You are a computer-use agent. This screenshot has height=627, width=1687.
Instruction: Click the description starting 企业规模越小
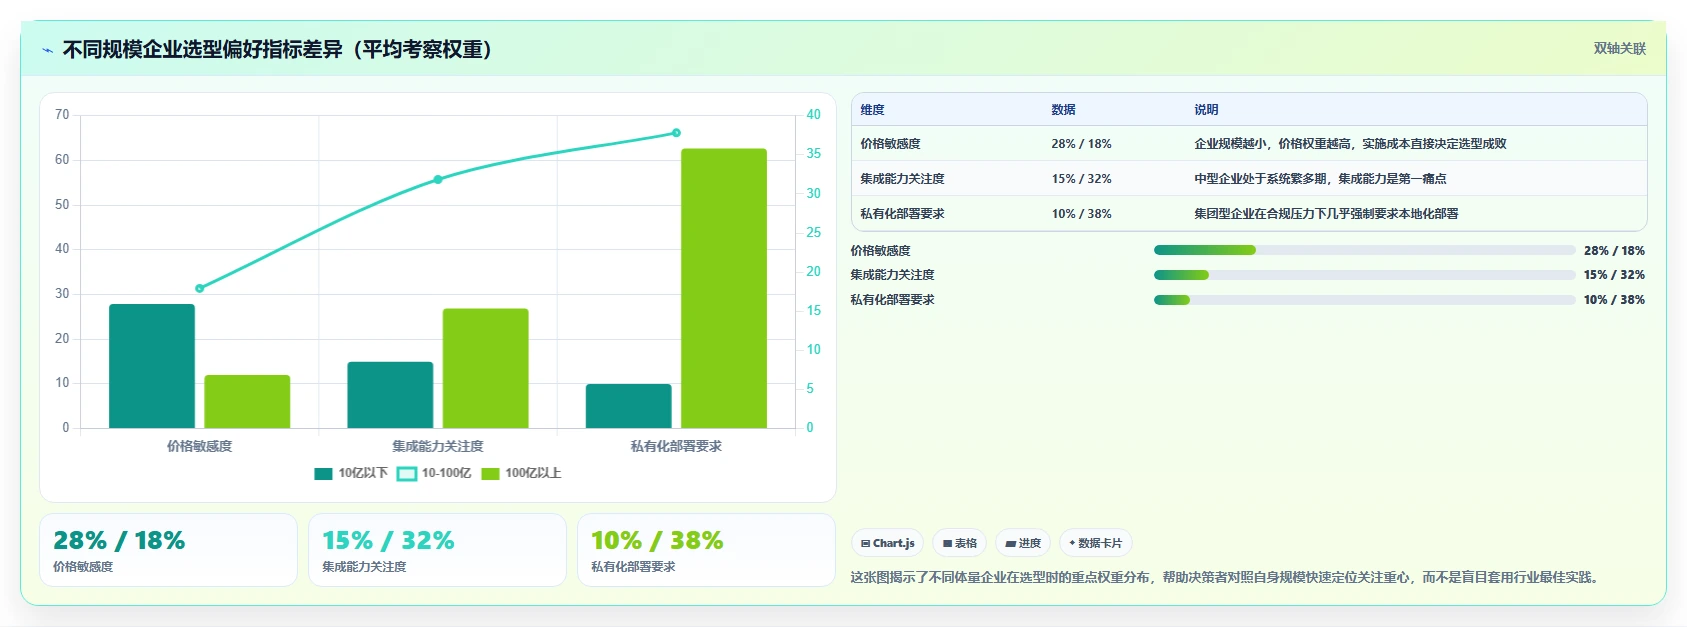click(x=1350, y=144)
